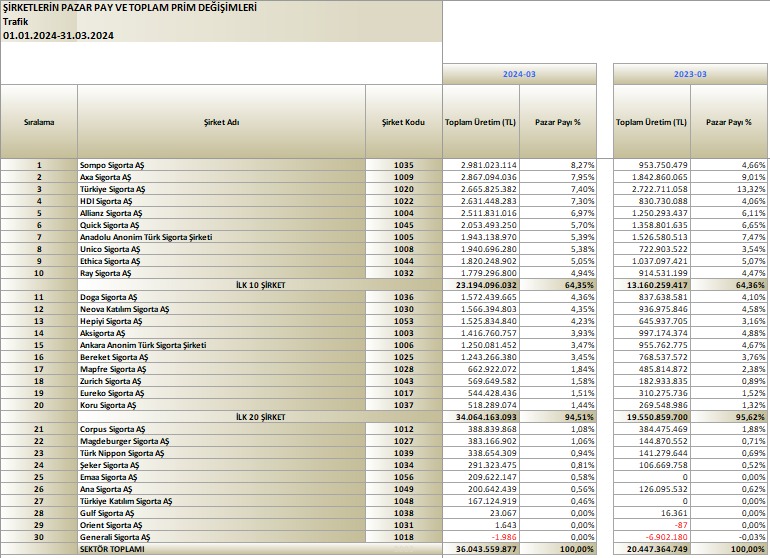770x558 pixels.
Task: Select the total 36.043.559.877 cell
Action: 481,549
